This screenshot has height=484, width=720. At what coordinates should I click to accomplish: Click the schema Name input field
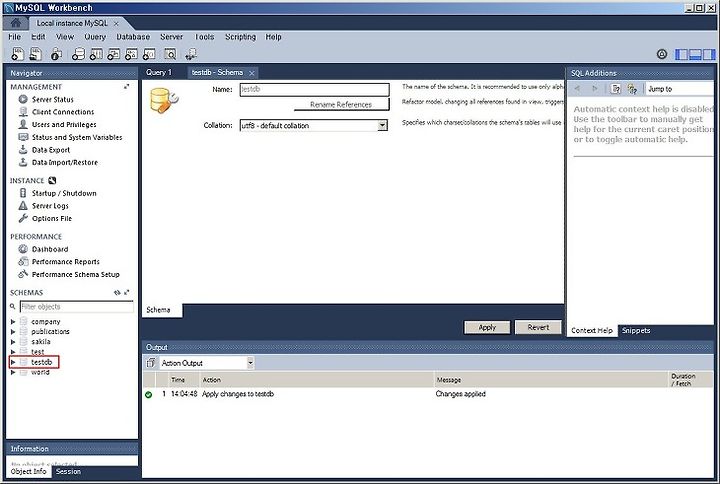[315, 90]
